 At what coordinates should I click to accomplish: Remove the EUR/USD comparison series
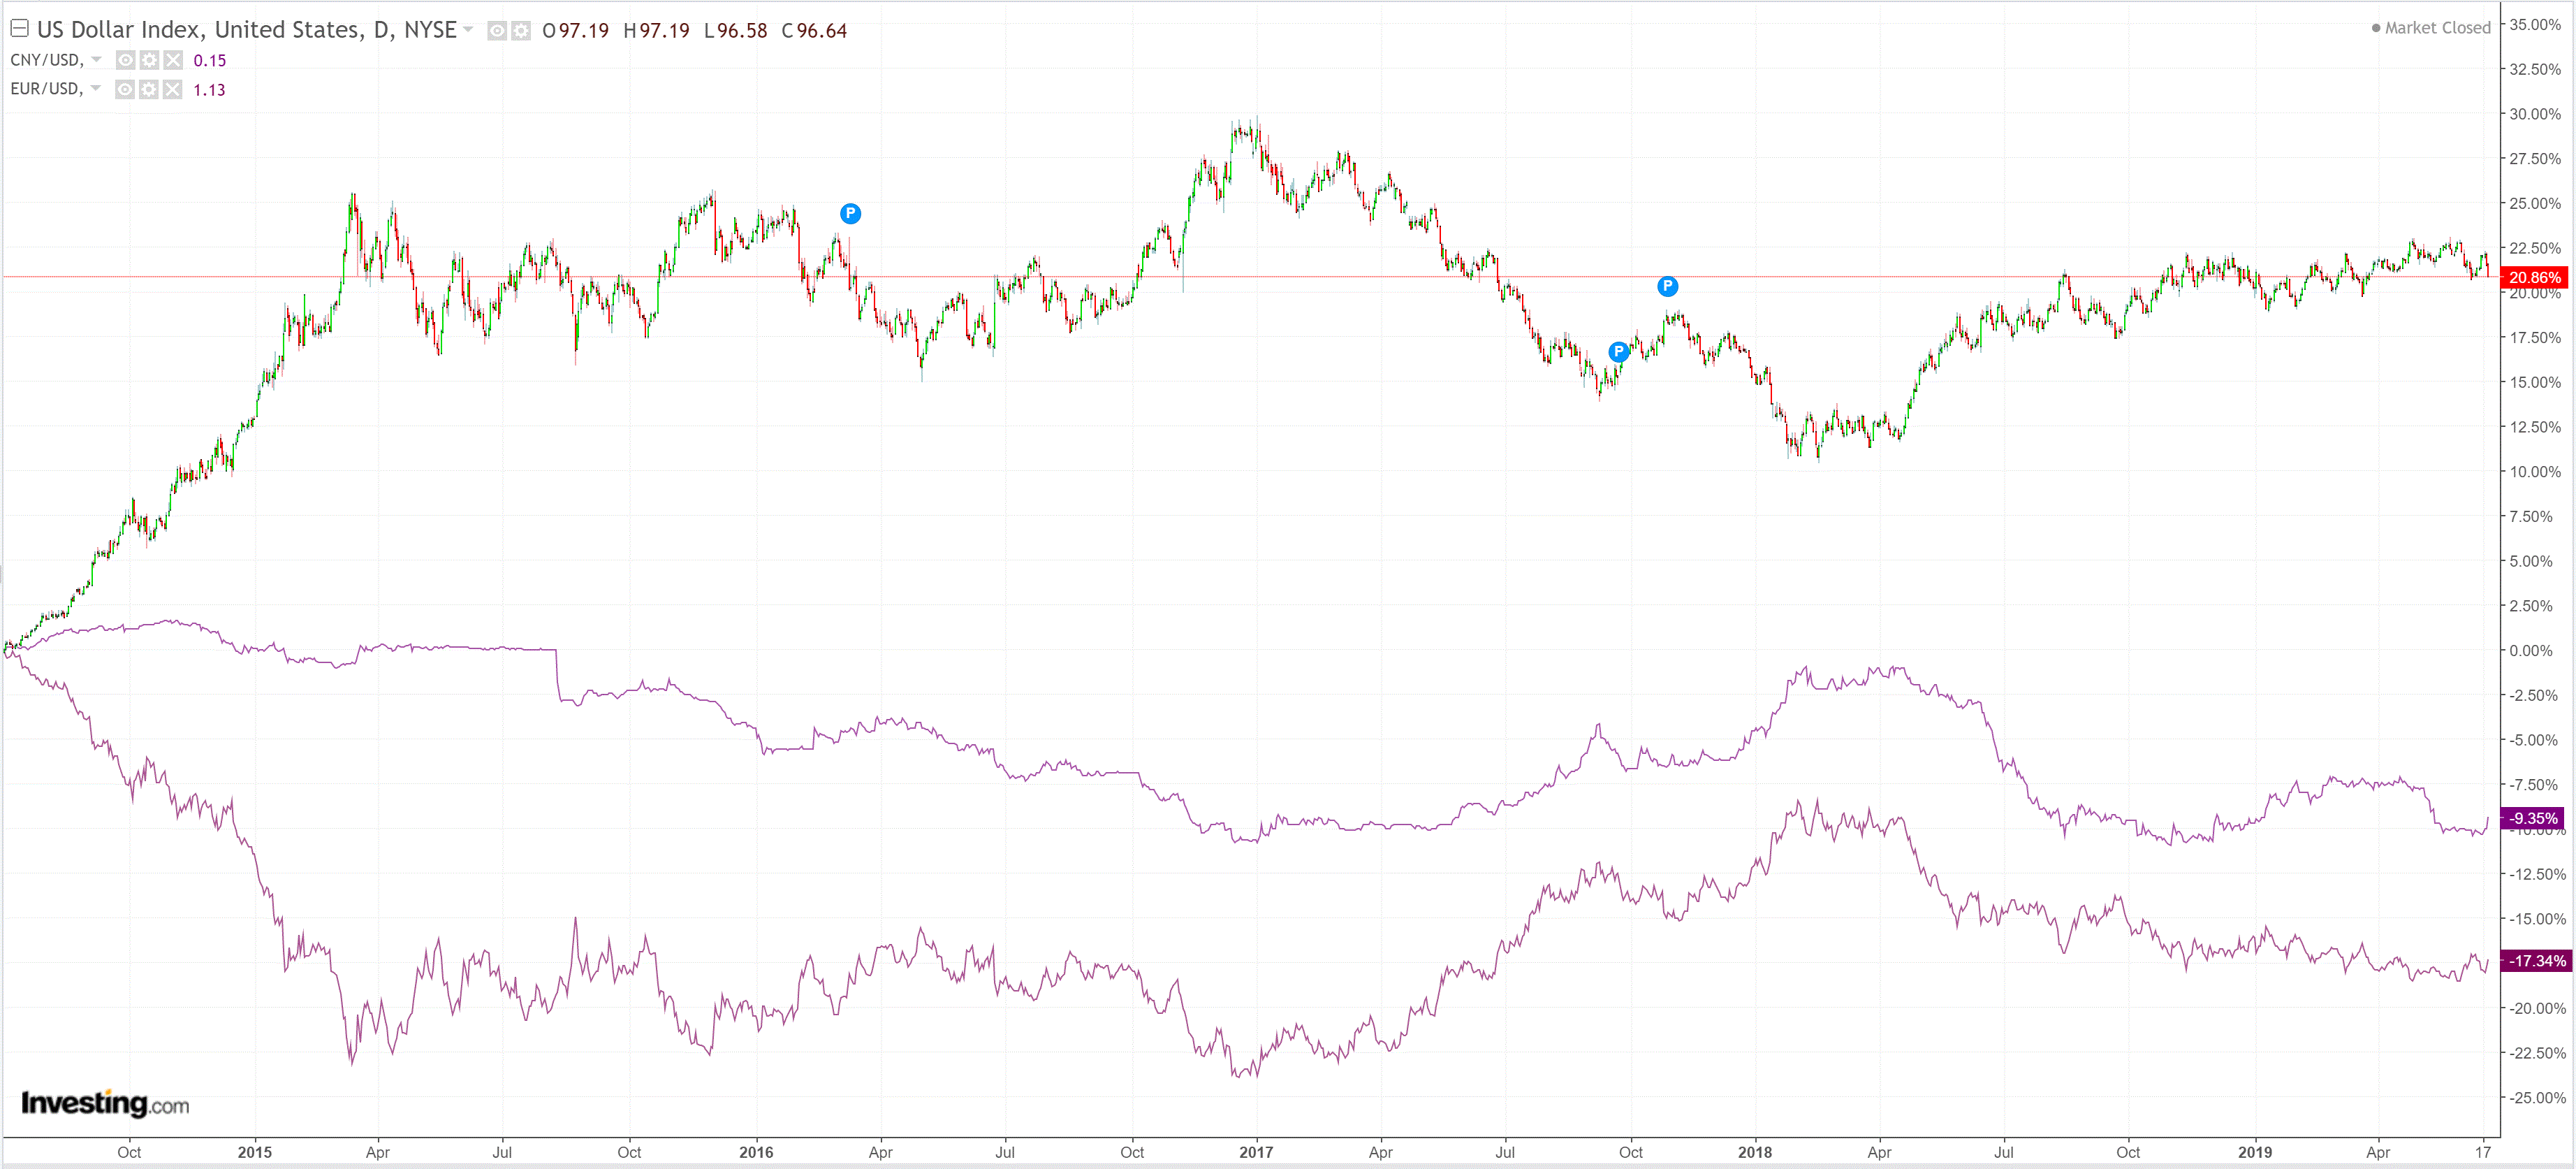click(x=173, y=90)
